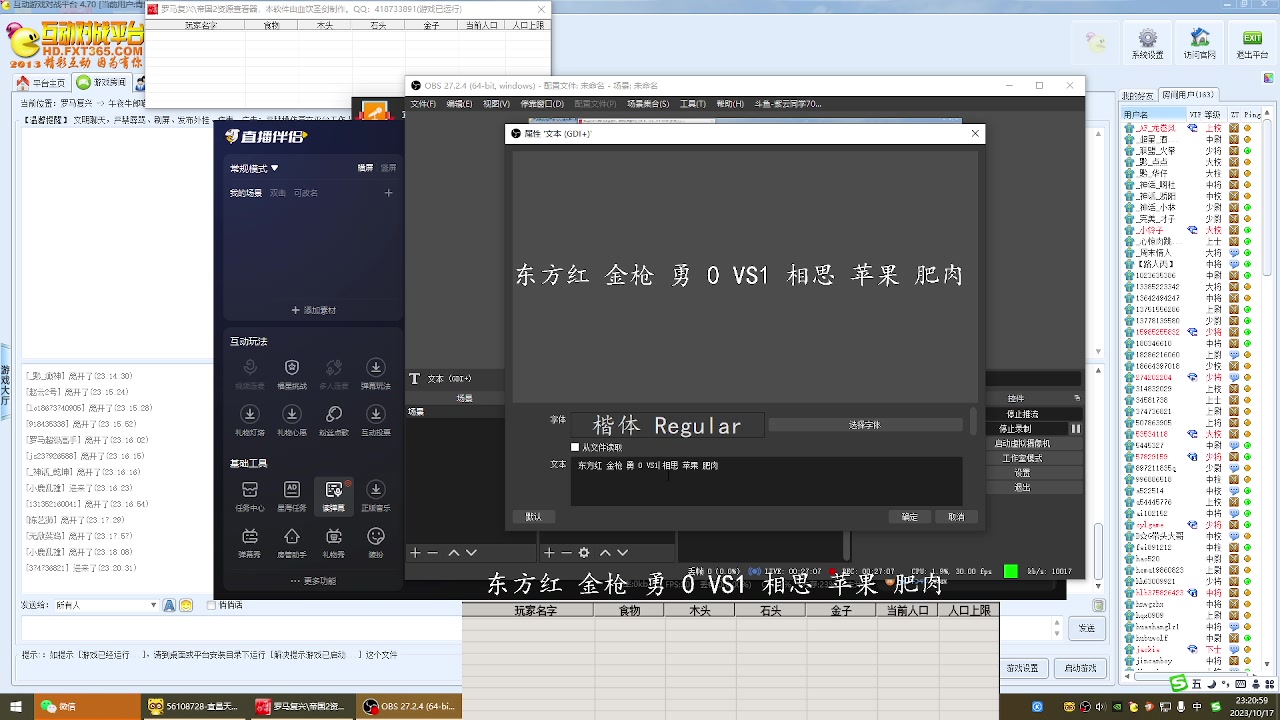Open source properties with the gear icon
This screenshot has height=720, width=1280.
click(x=585, y=552)
